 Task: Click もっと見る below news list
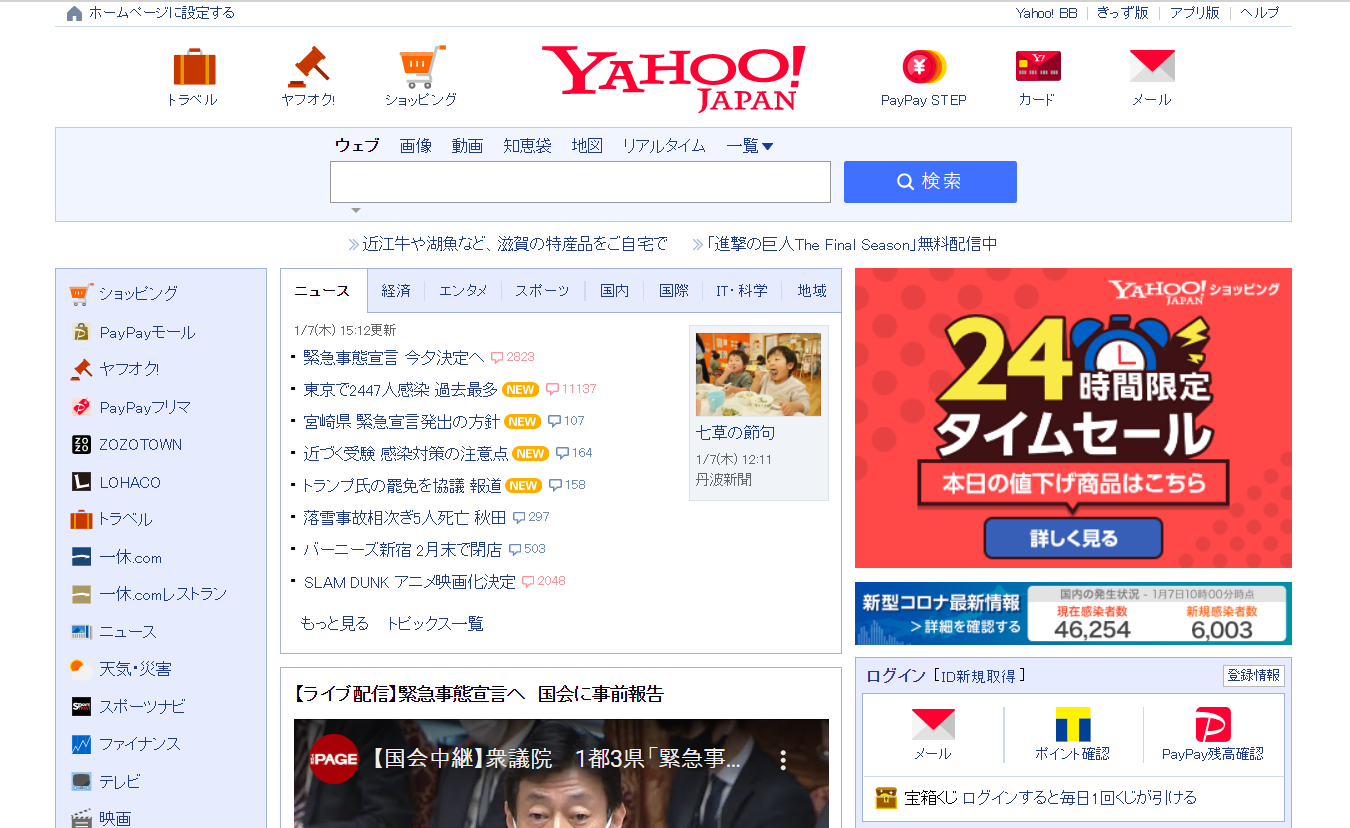335,623
